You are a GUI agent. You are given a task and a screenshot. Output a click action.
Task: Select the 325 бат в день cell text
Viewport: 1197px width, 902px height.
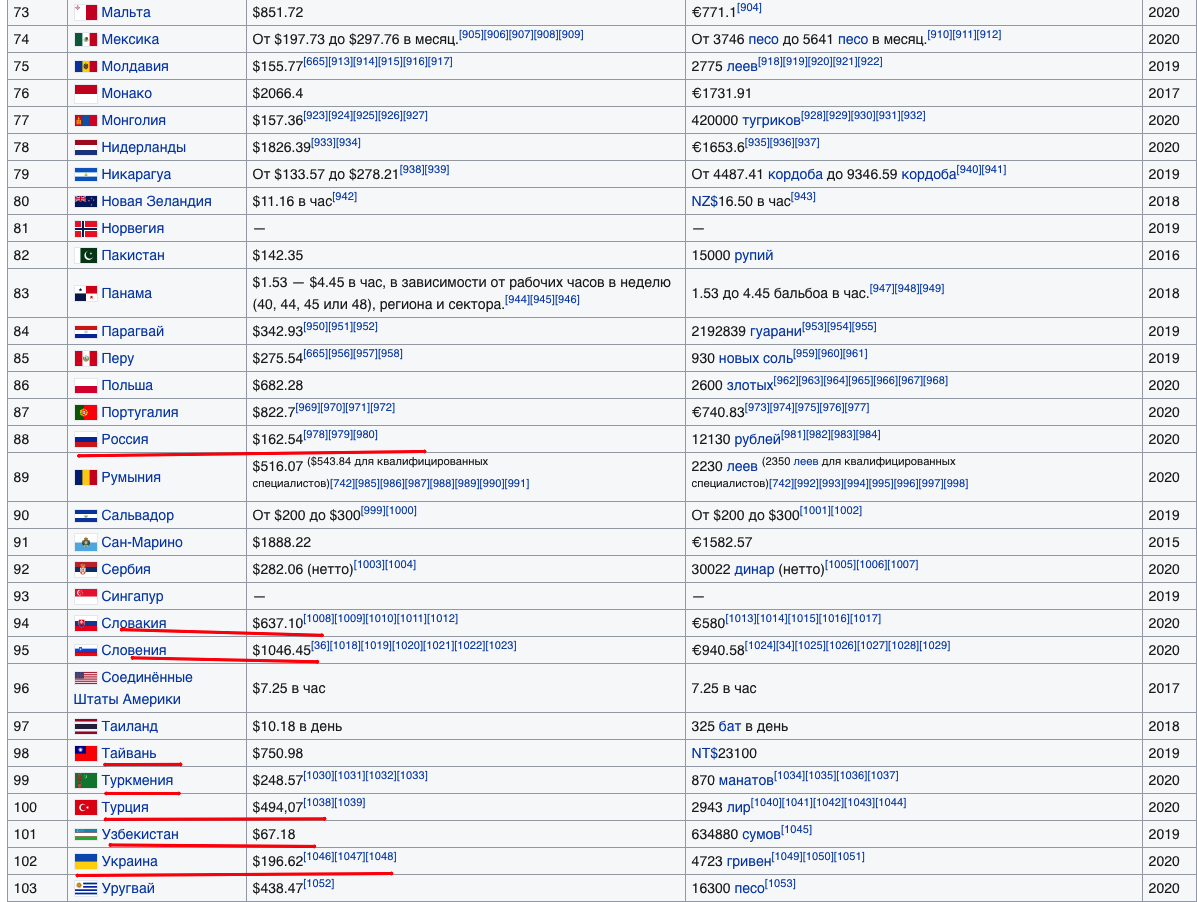coord(740,726)
